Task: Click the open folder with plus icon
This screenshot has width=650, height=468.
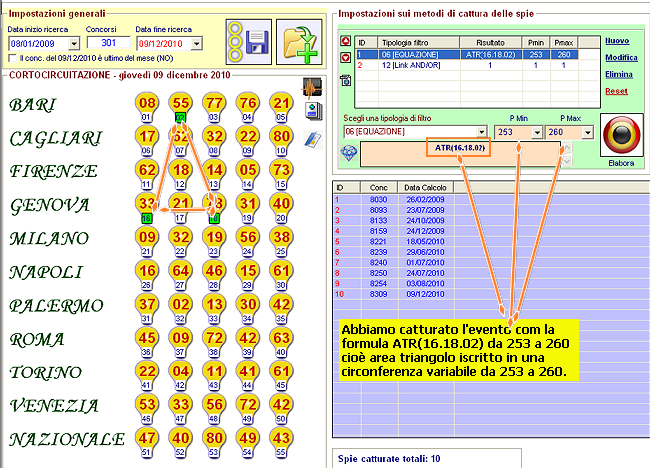Action: tap(299, 42)
